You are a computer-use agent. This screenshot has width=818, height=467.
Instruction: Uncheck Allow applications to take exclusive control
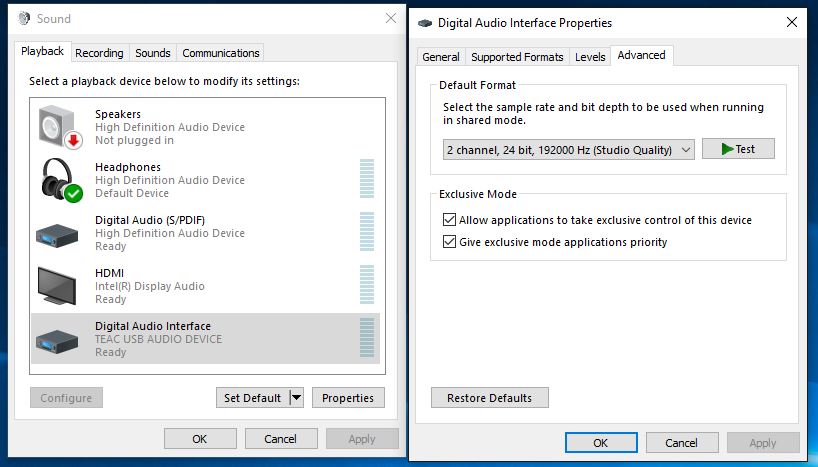(x=449, y=220)
